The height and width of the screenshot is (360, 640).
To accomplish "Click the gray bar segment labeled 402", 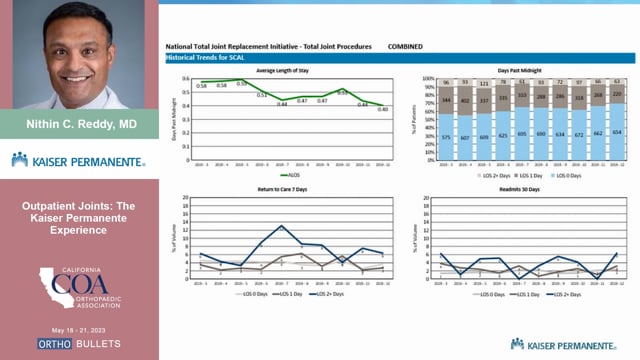I will tap(465, 101).
